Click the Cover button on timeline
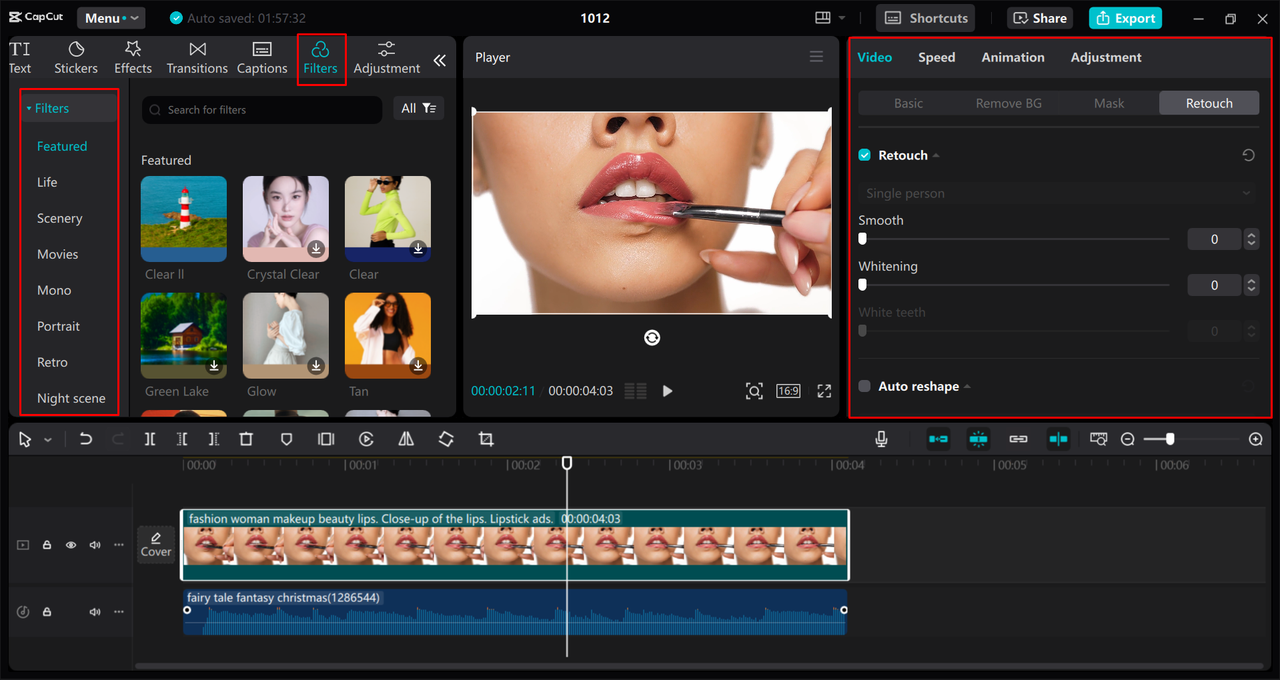 pos(156,544)
